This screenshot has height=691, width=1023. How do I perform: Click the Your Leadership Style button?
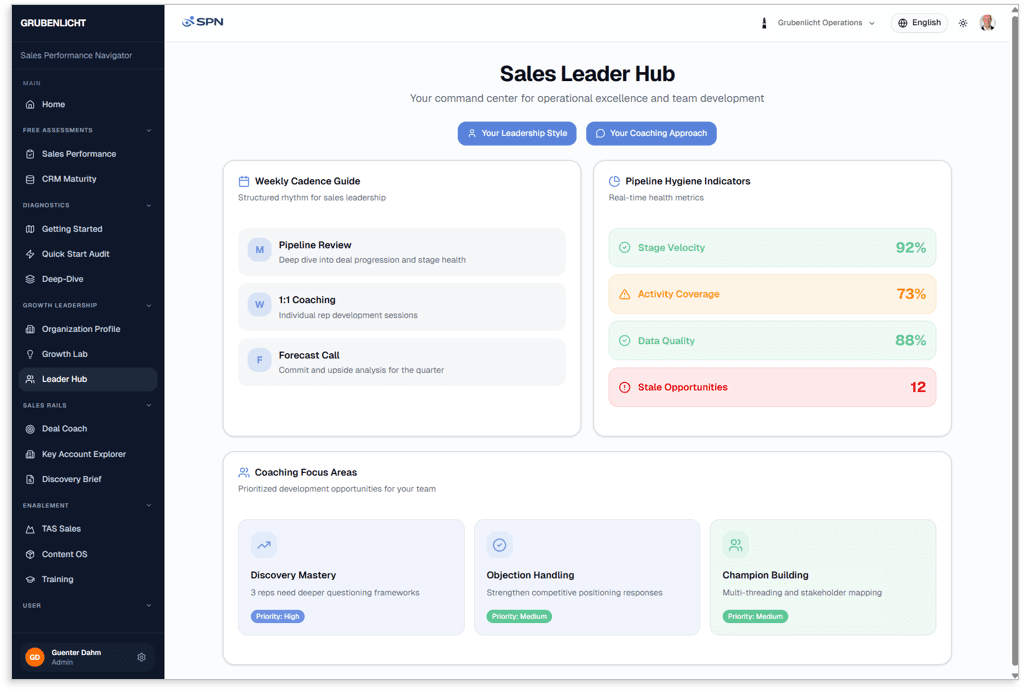516,133
